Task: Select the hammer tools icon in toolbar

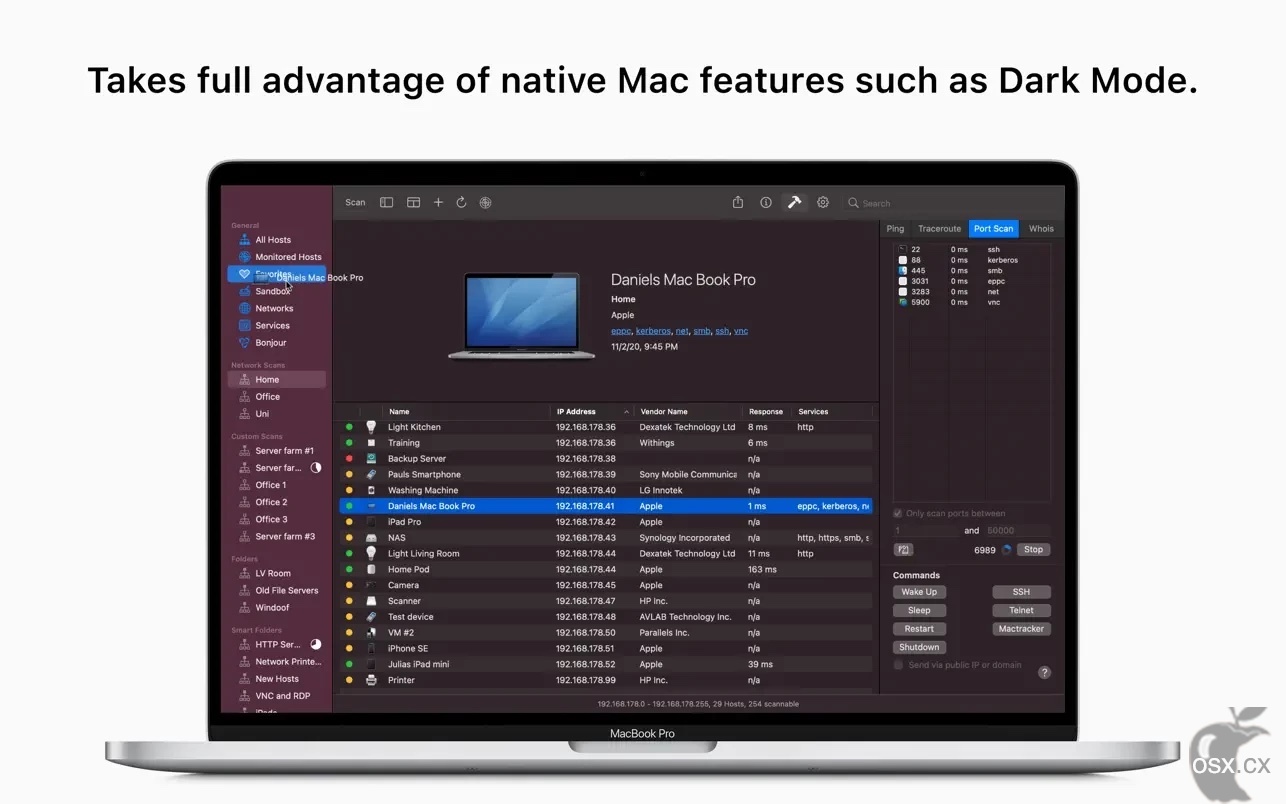Action: 795,202
